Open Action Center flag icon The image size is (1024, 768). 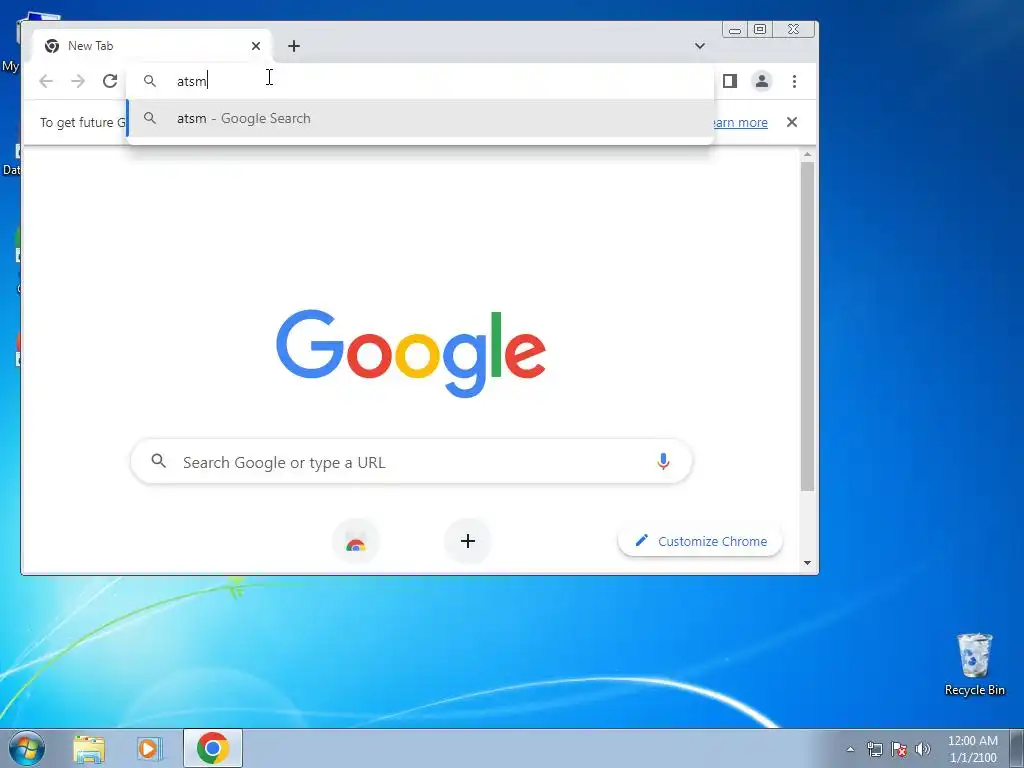pos(899,749)
